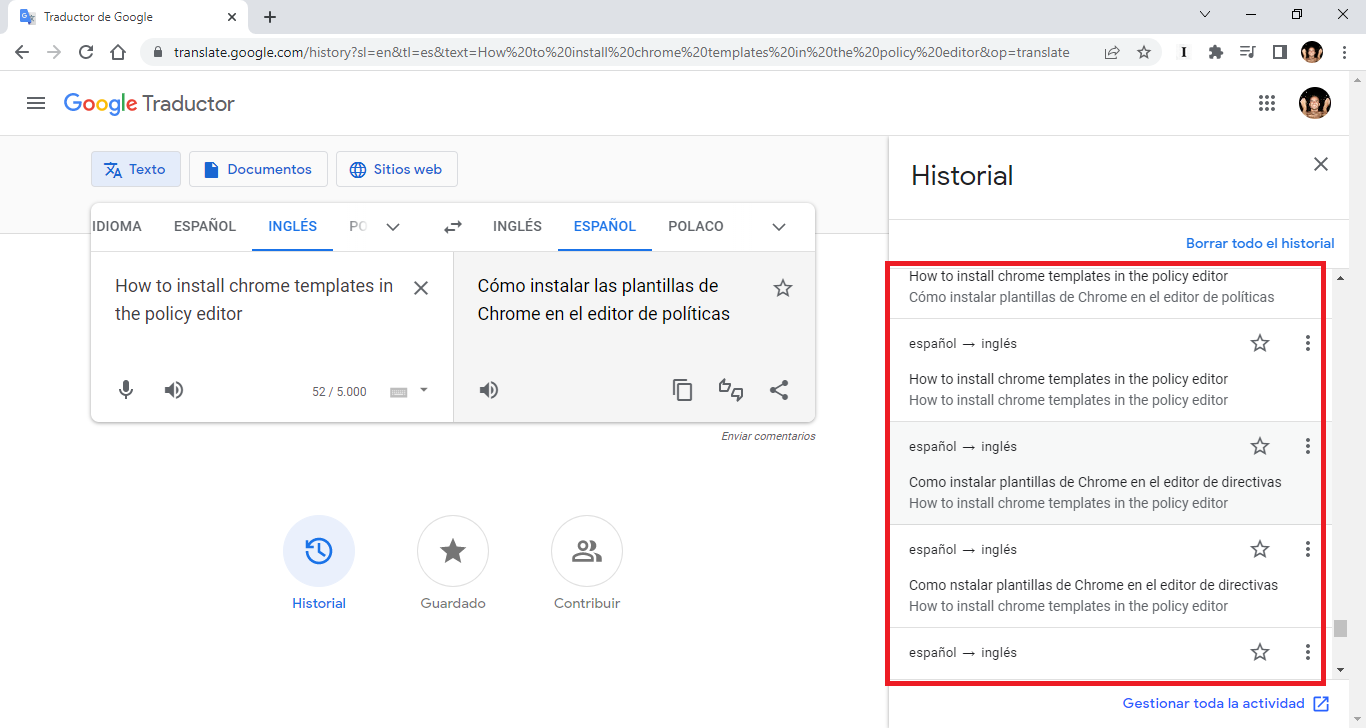The image size is (1366, 728).
Task: Click the history panel scrollbar thumb
Action: (1340, 628)
